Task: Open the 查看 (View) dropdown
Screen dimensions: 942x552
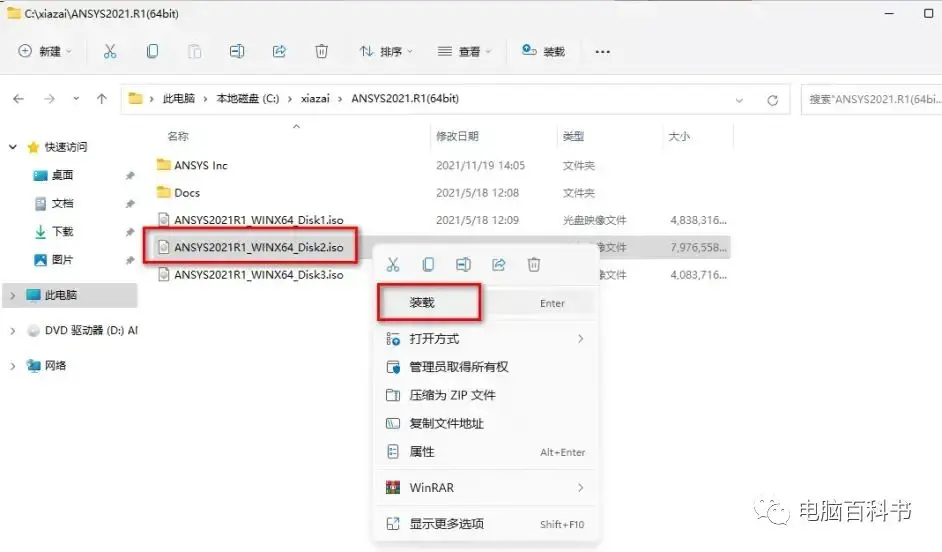Action: [x=464, y=52]
